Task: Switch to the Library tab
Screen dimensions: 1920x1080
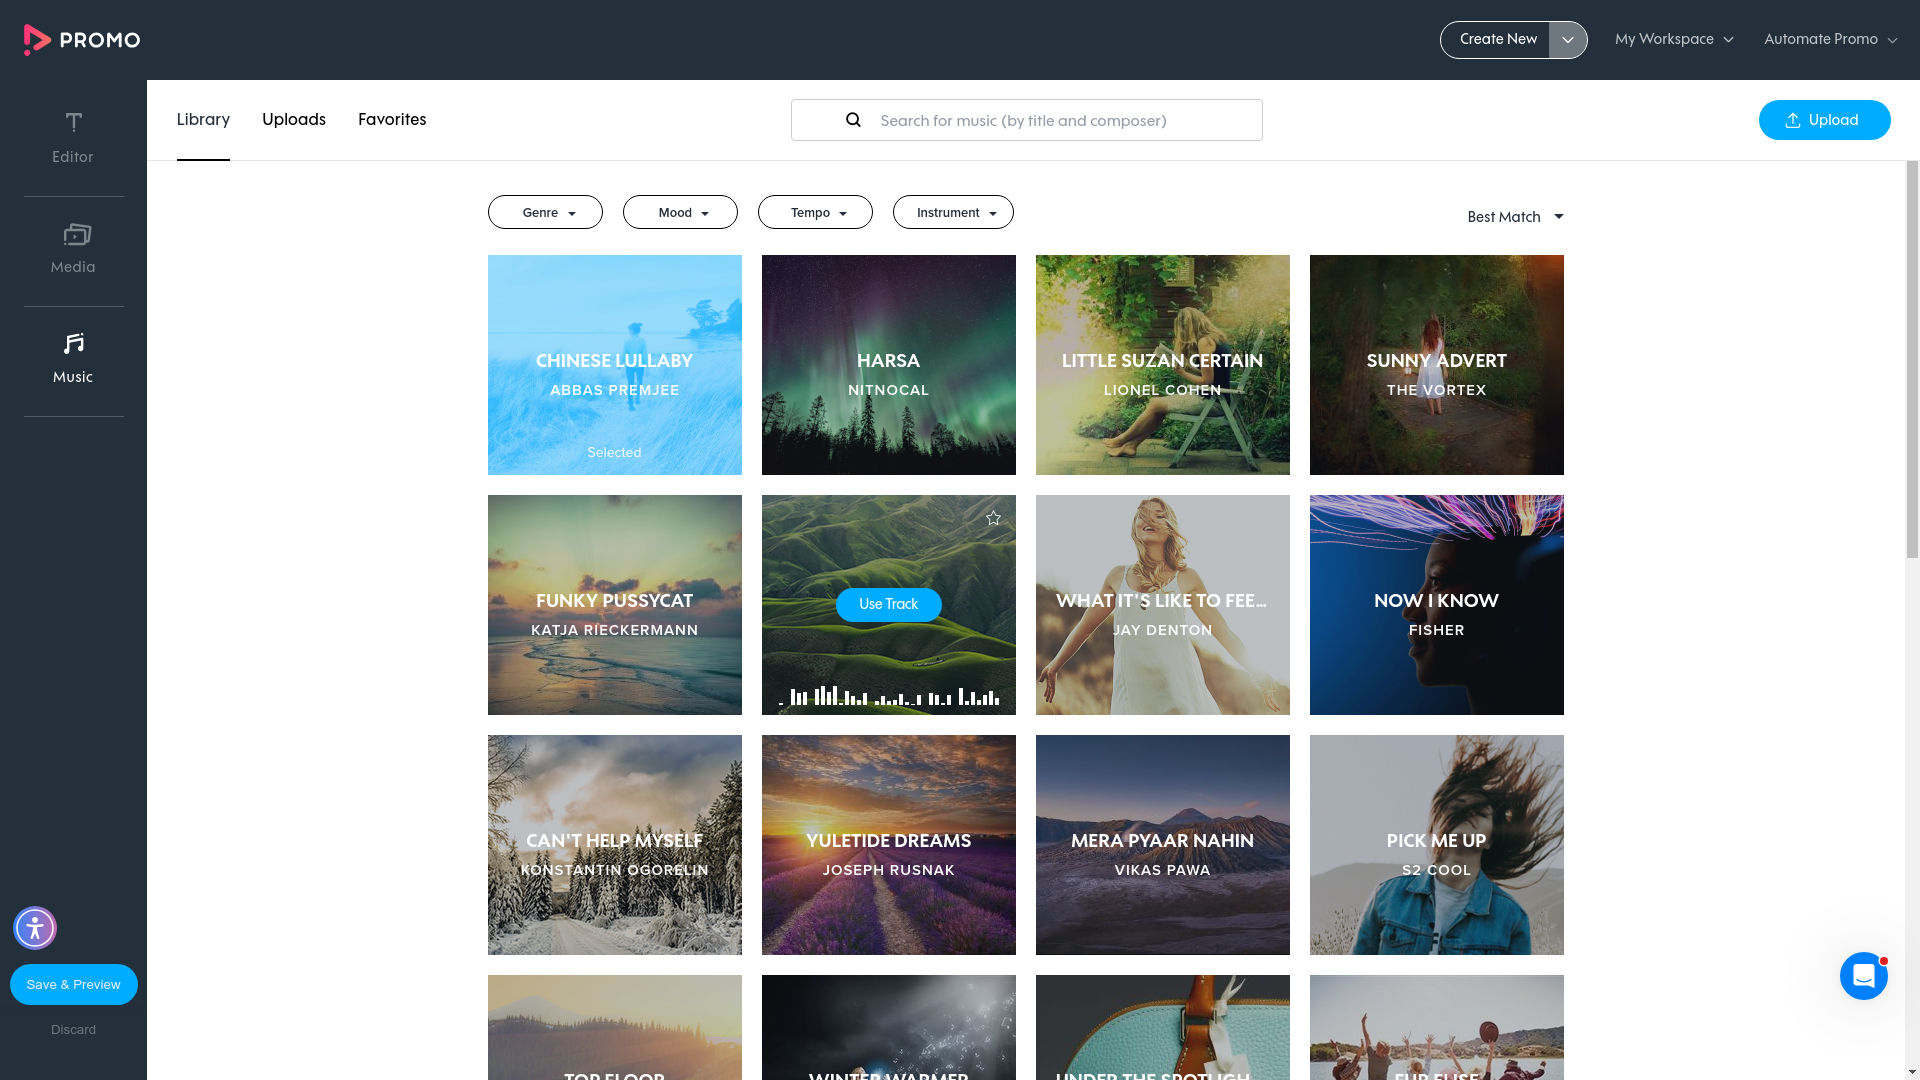Action: click(x=203, y=120)
